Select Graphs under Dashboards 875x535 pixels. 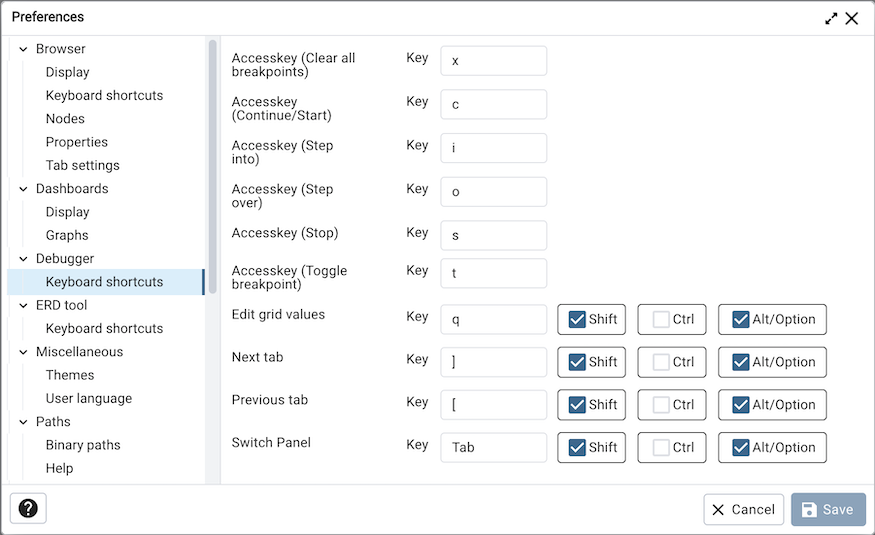pyautogui.click(x=67, y=235)
